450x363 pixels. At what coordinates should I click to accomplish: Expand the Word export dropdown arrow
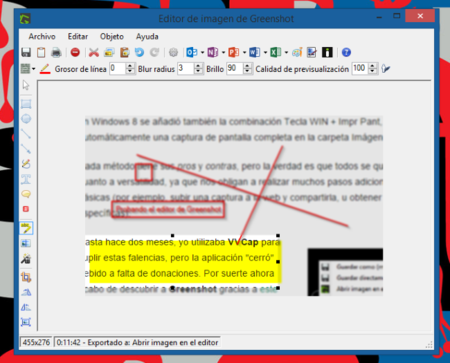coord(265,52)
